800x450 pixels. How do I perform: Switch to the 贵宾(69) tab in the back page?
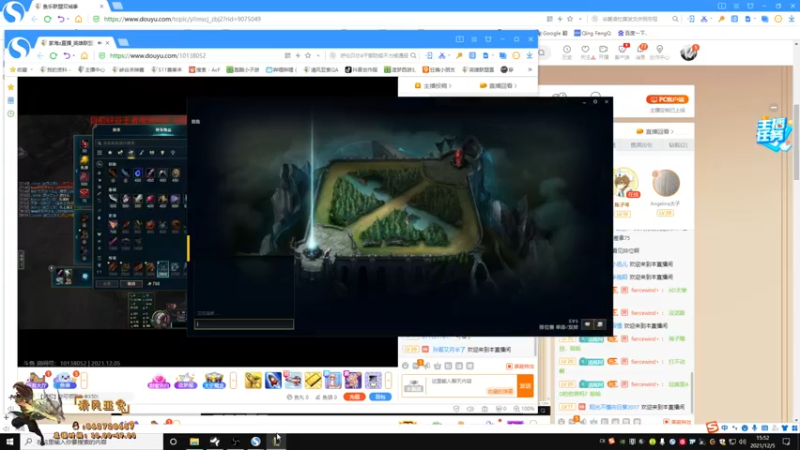click(641, 145)
